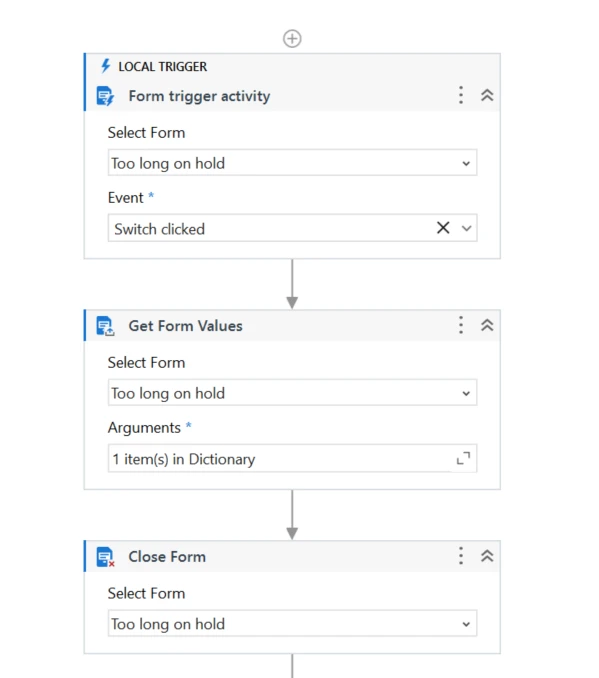The width and height of the screenshot is (599, 678).
Task: Expand Arguments dictionary editor icon
Action: 463,458
